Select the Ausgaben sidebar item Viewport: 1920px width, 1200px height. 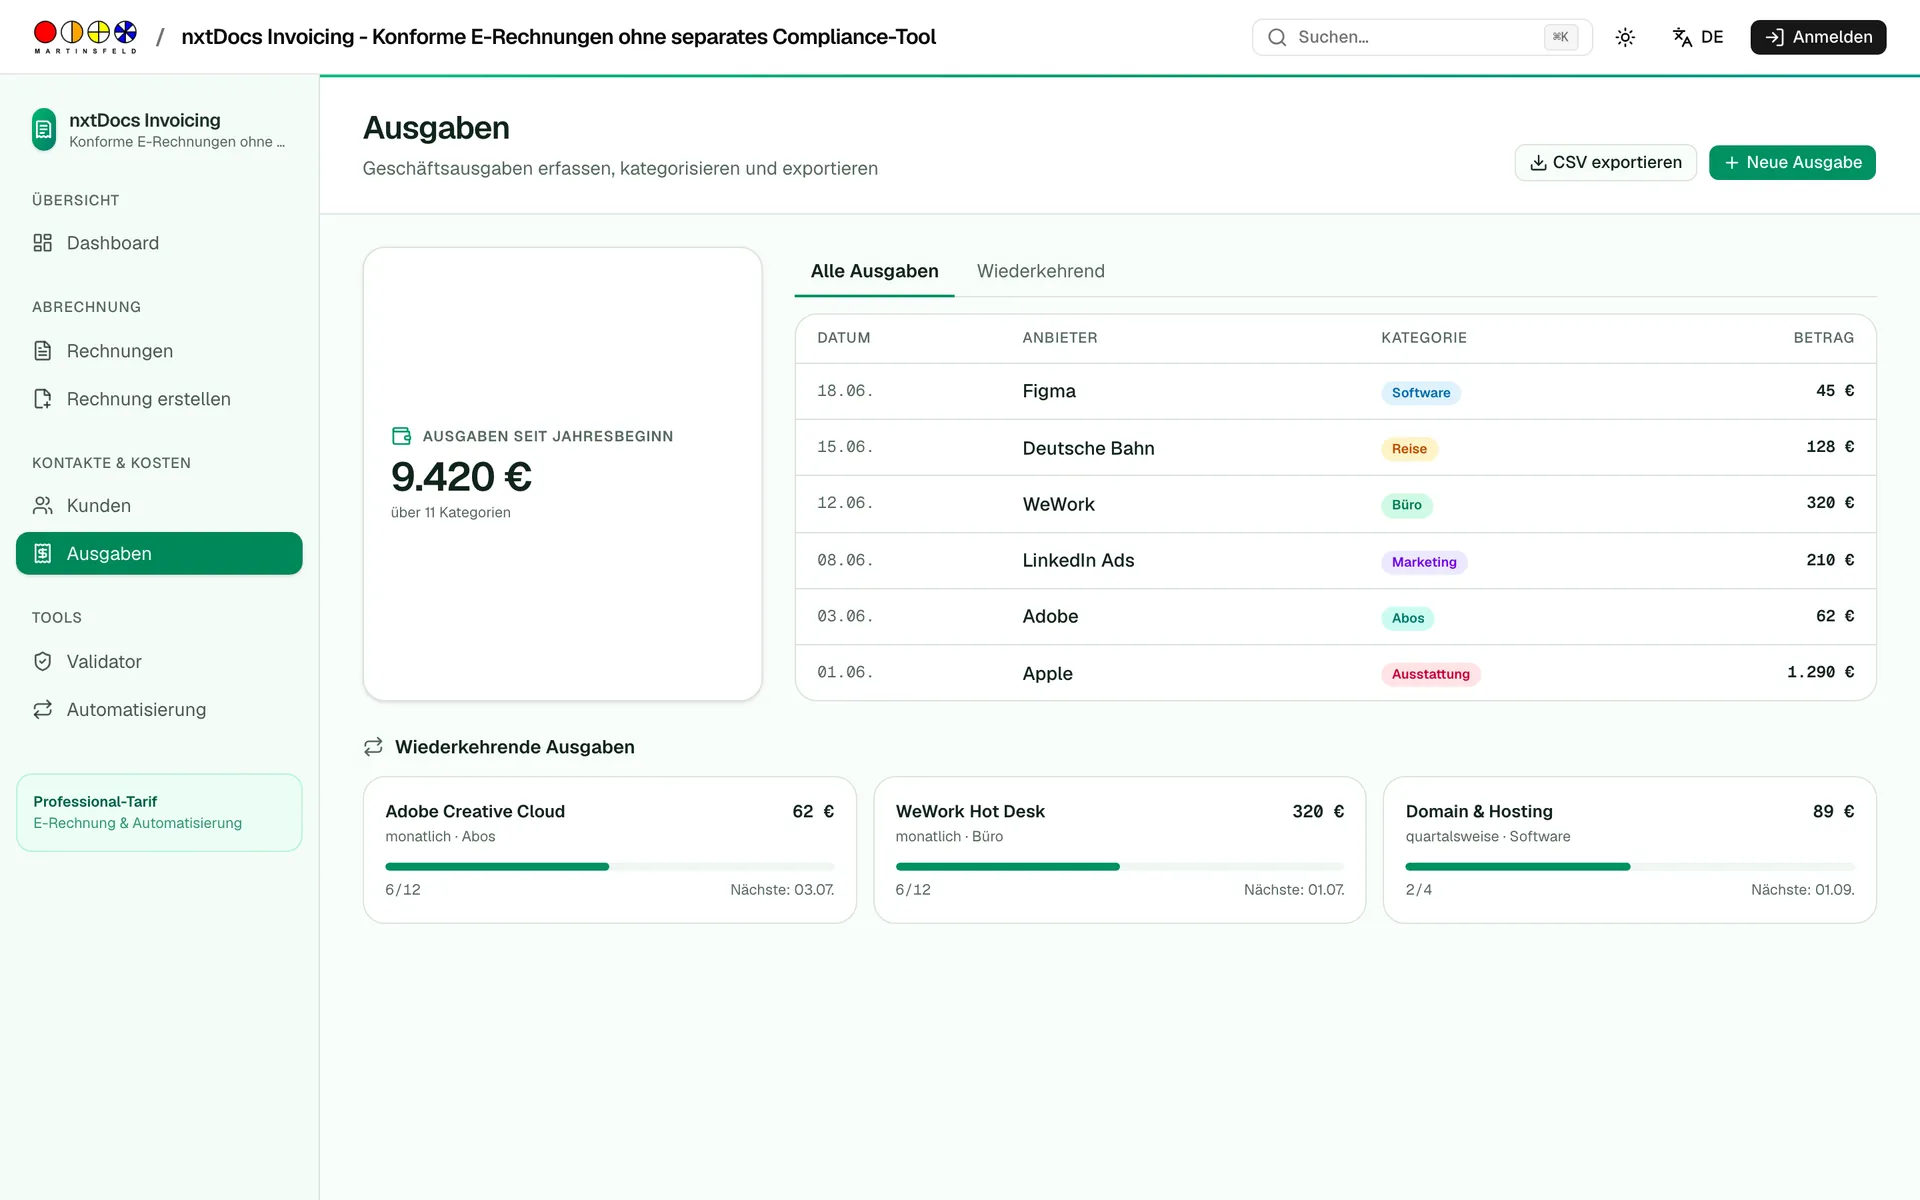tap(159, 554)
